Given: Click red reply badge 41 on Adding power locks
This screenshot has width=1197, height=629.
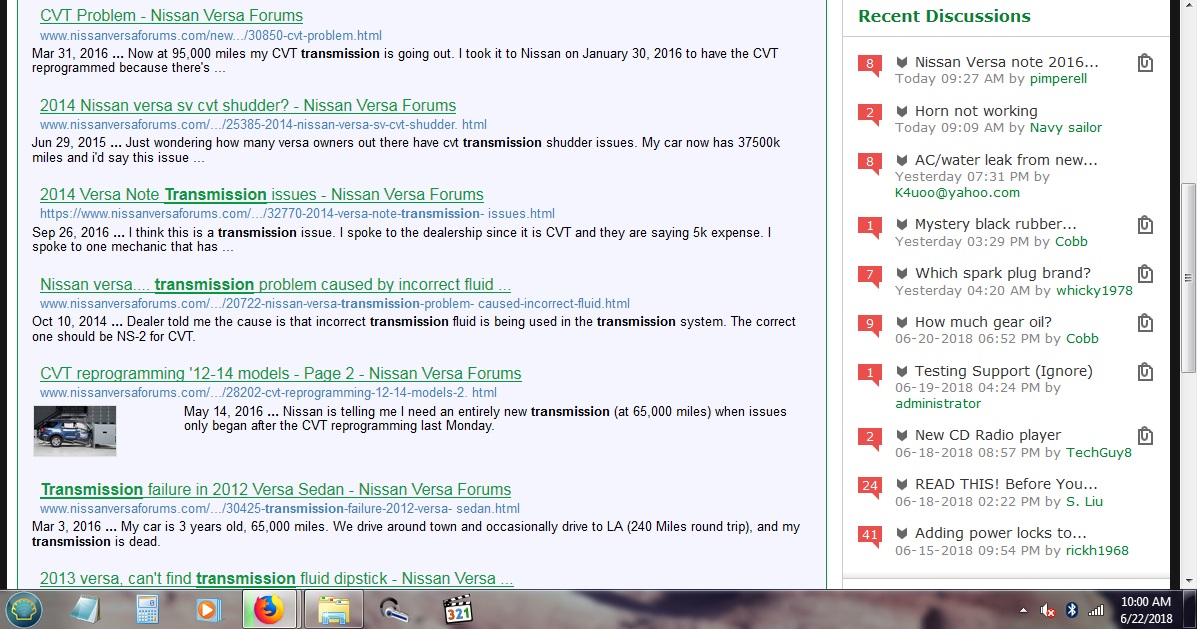Looking at the screenshot, I should pos(870,535).
